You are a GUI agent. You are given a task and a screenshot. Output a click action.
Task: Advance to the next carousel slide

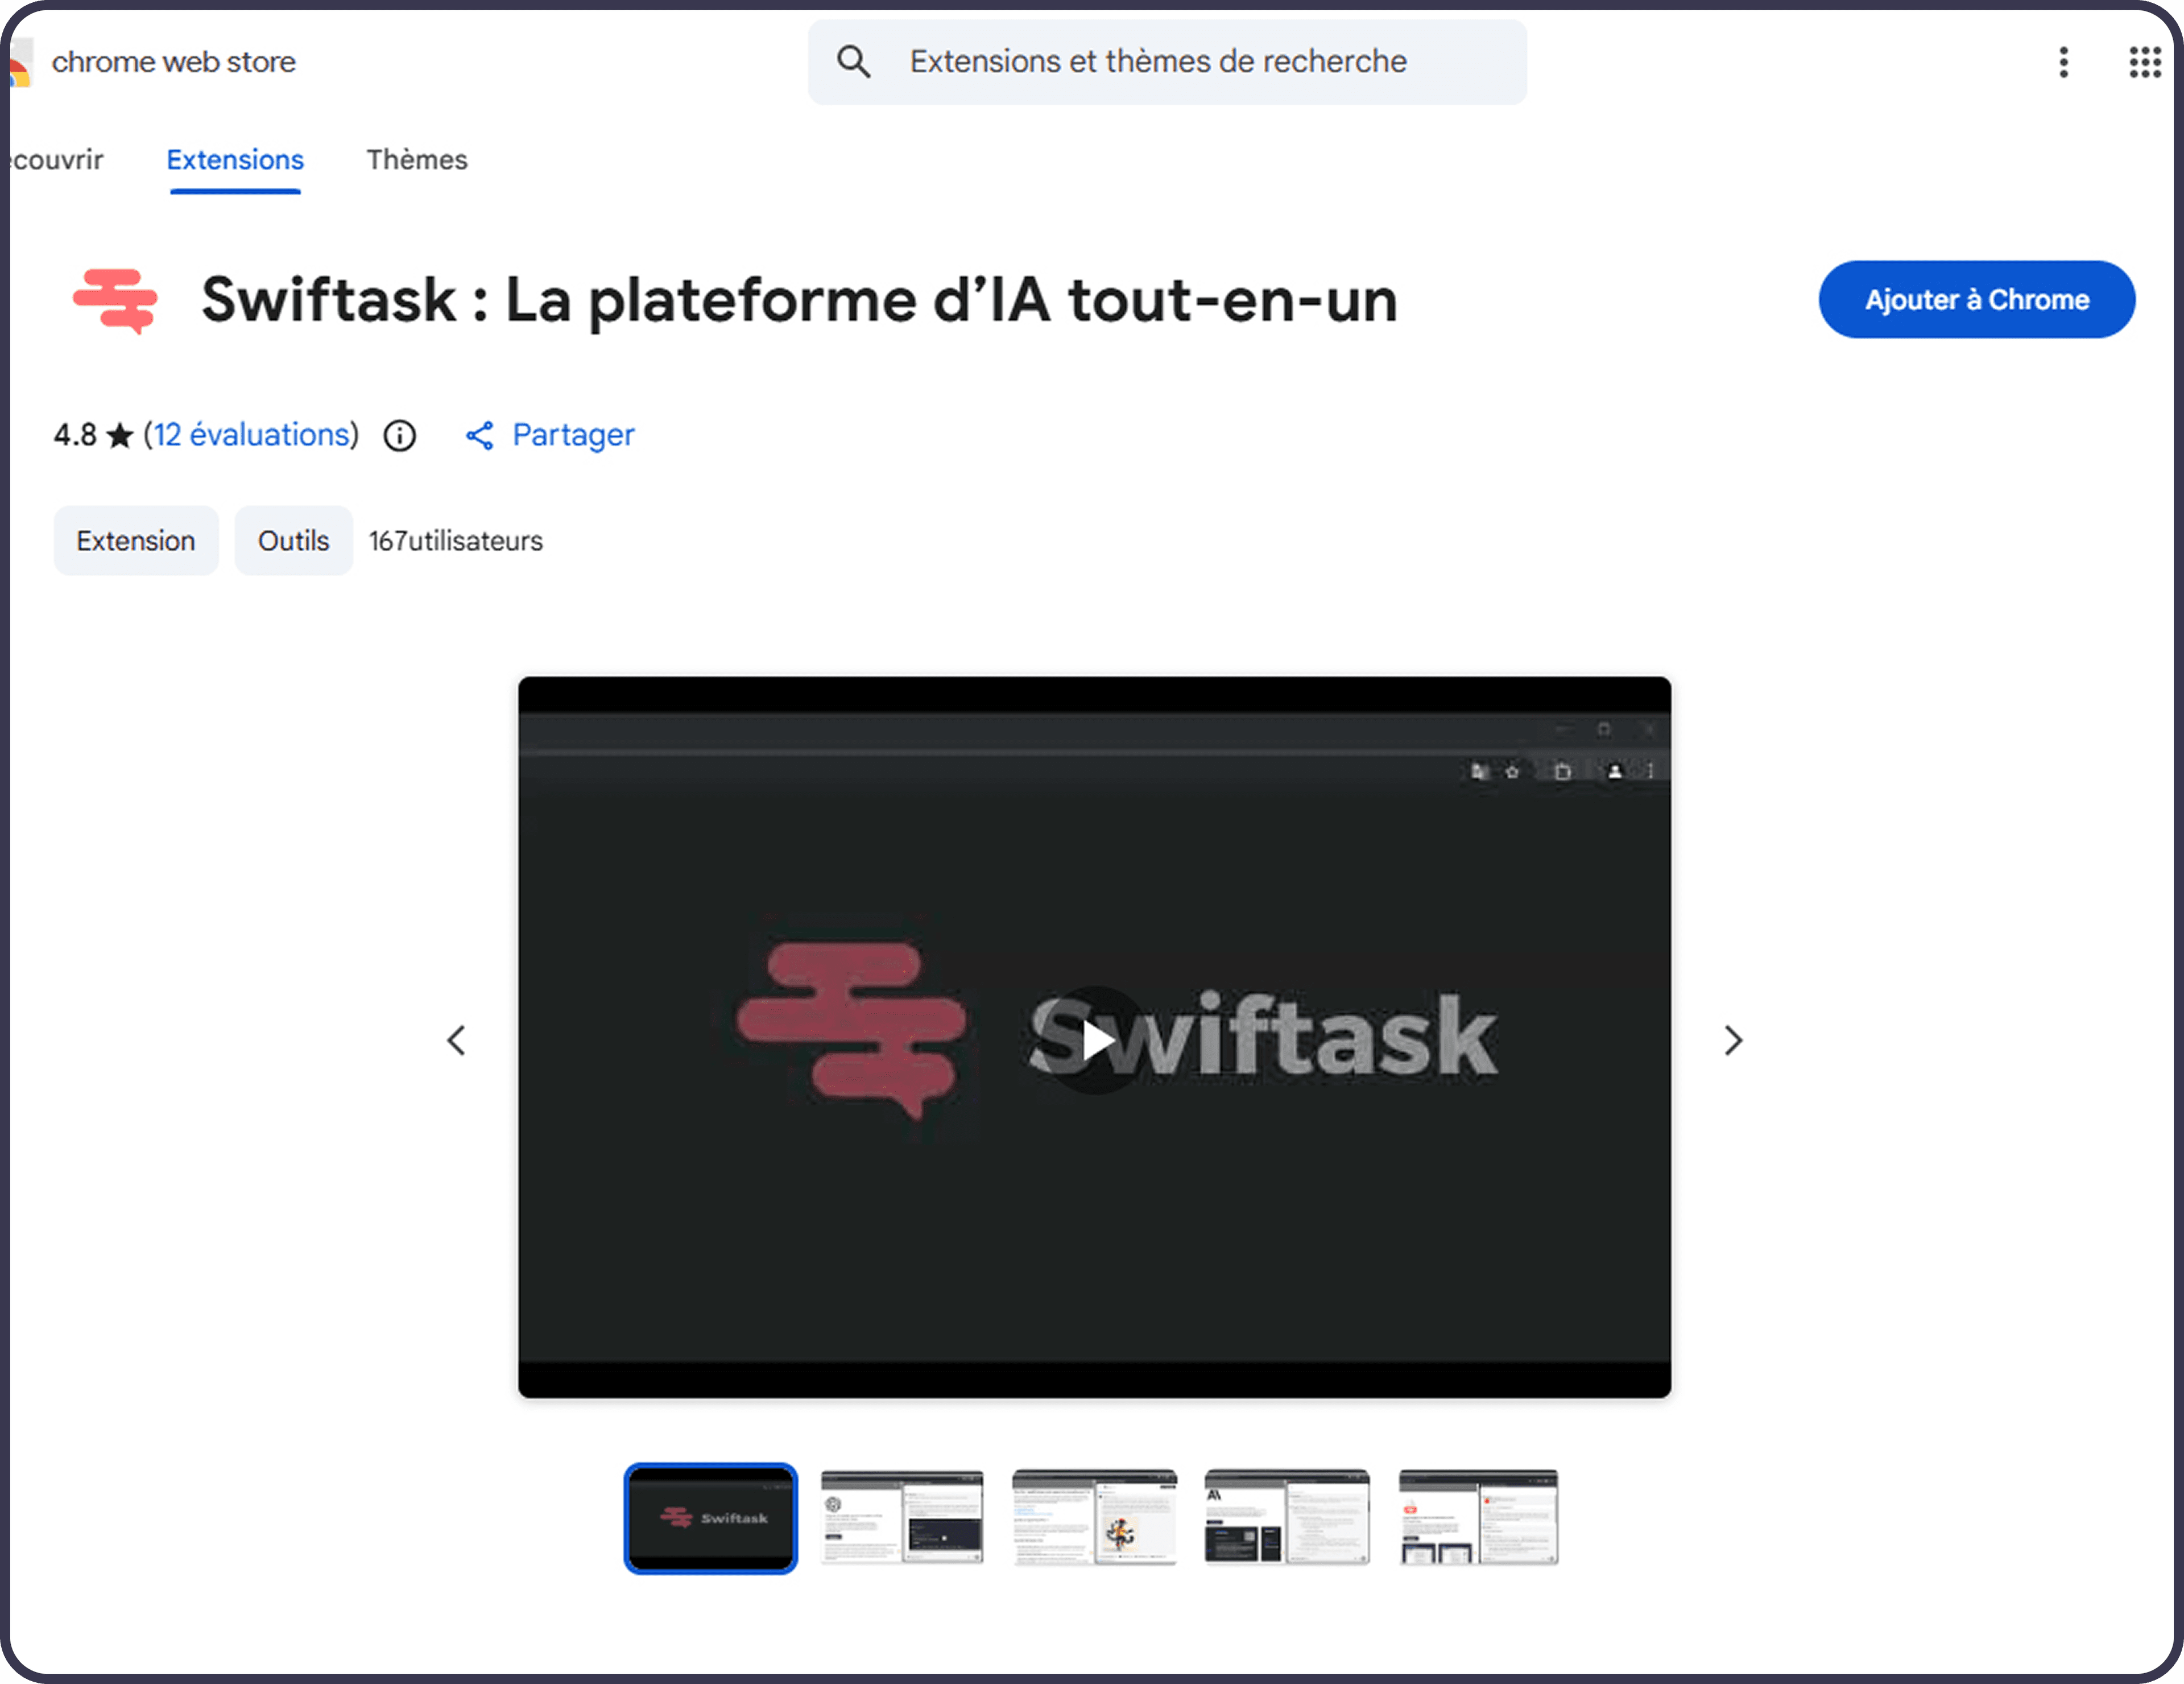(x=1733, y=1040)
